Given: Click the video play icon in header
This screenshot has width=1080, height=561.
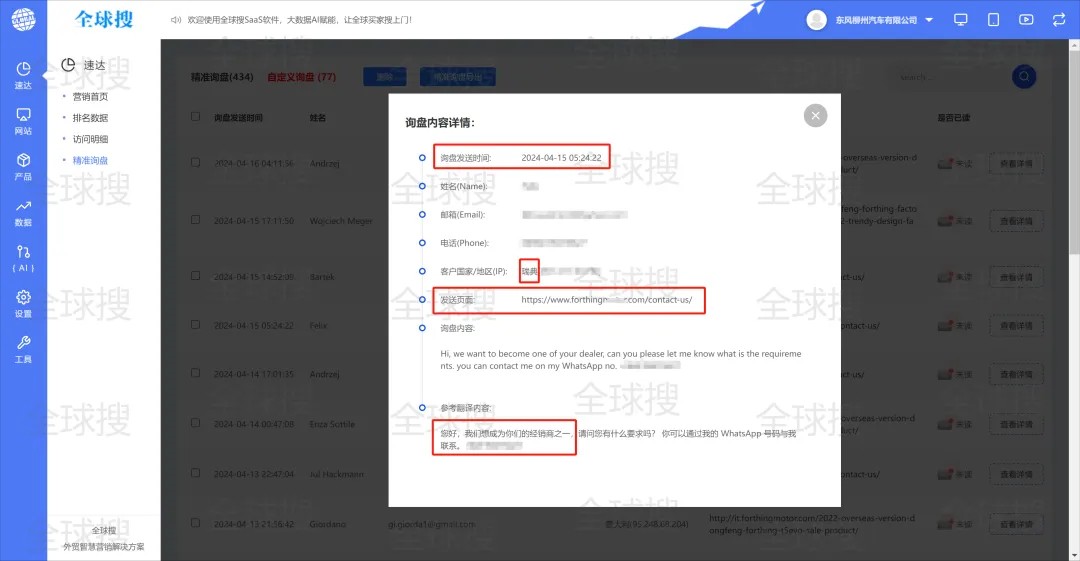Looking at the screenshot, I should tap(1026, 19).
